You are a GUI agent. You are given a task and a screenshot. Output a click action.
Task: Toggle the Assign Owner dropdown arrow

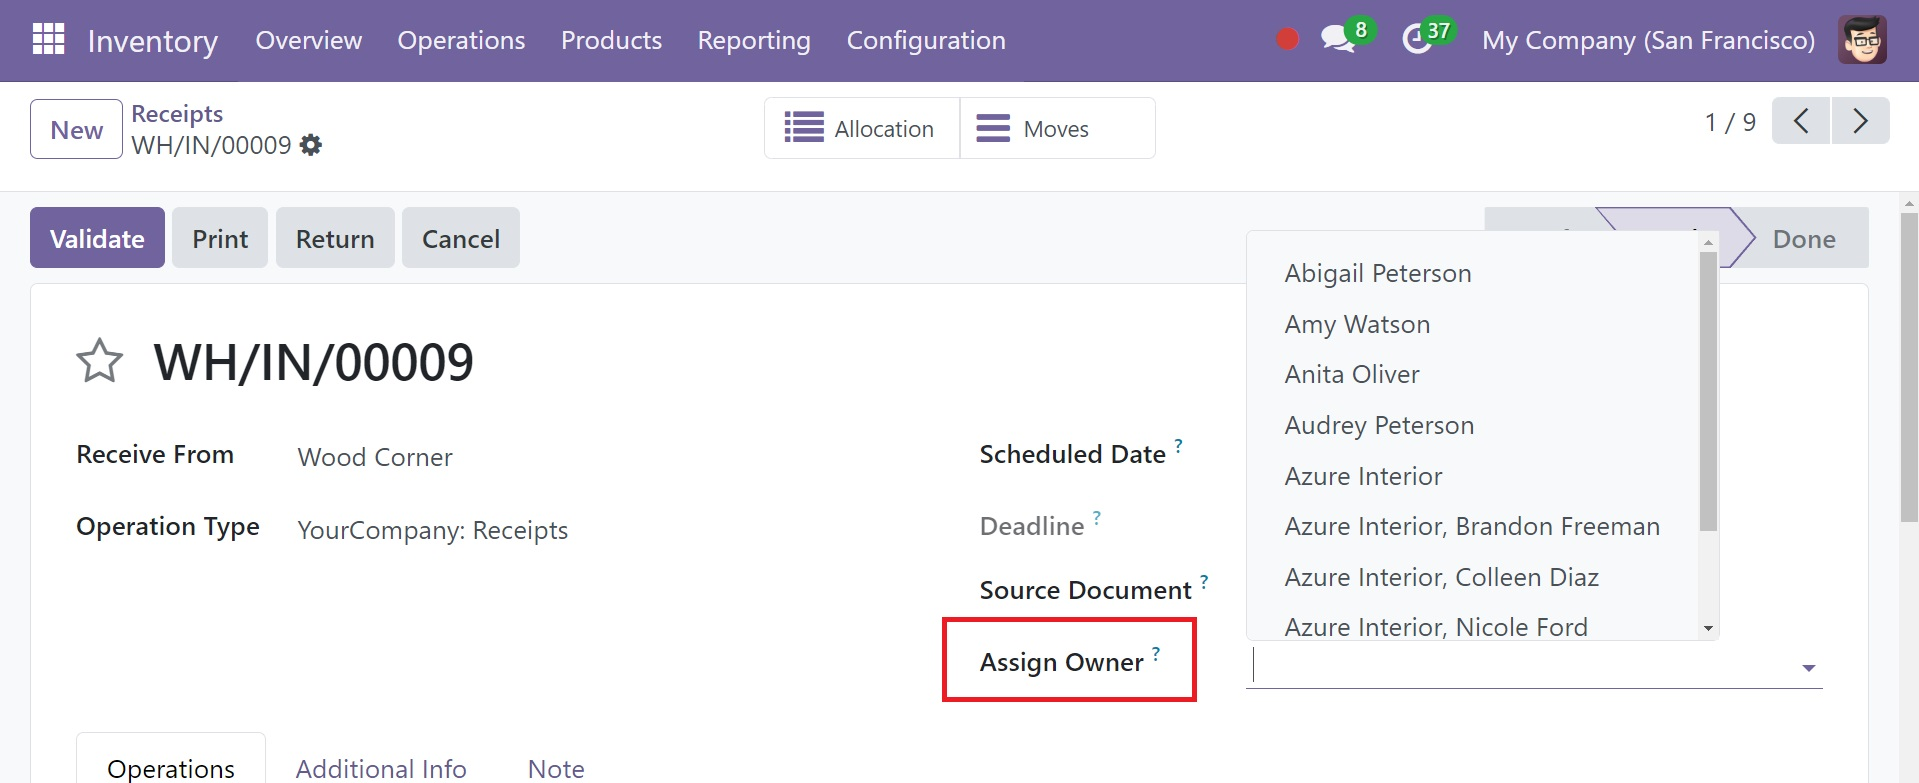point(1808,668)
